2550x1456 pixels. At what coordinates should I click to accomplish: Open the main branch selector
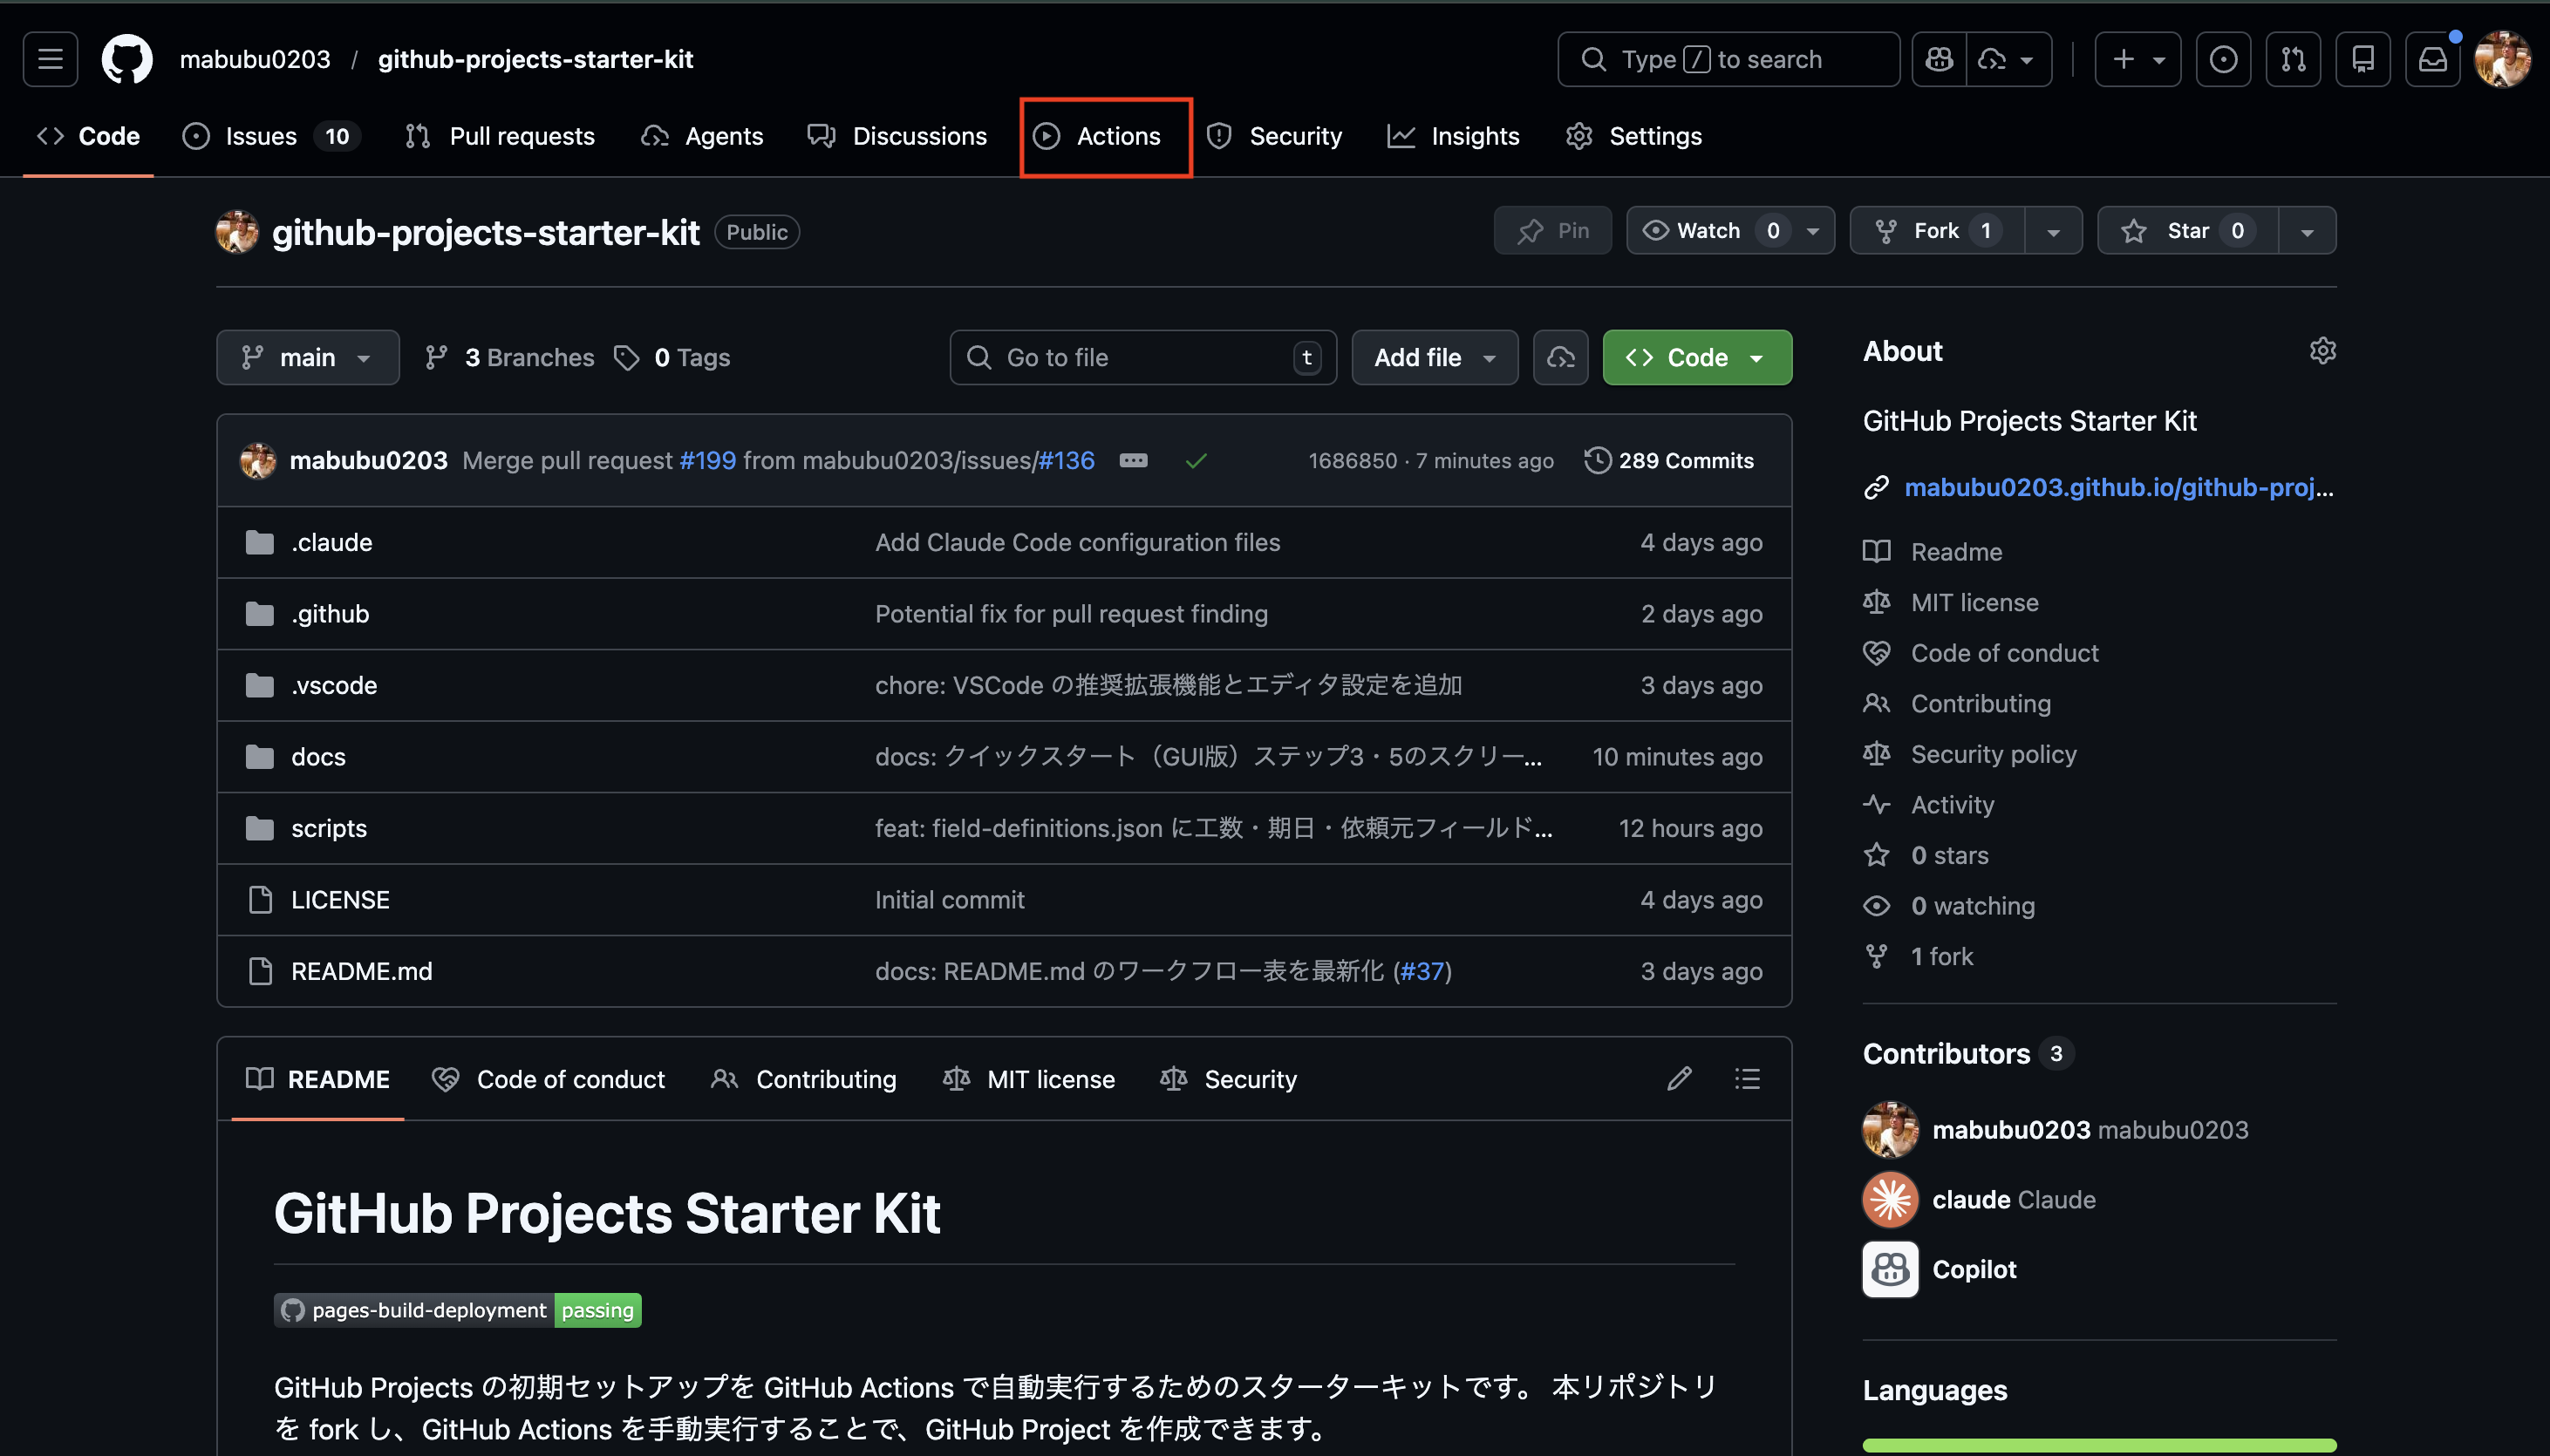click(307, 357)
